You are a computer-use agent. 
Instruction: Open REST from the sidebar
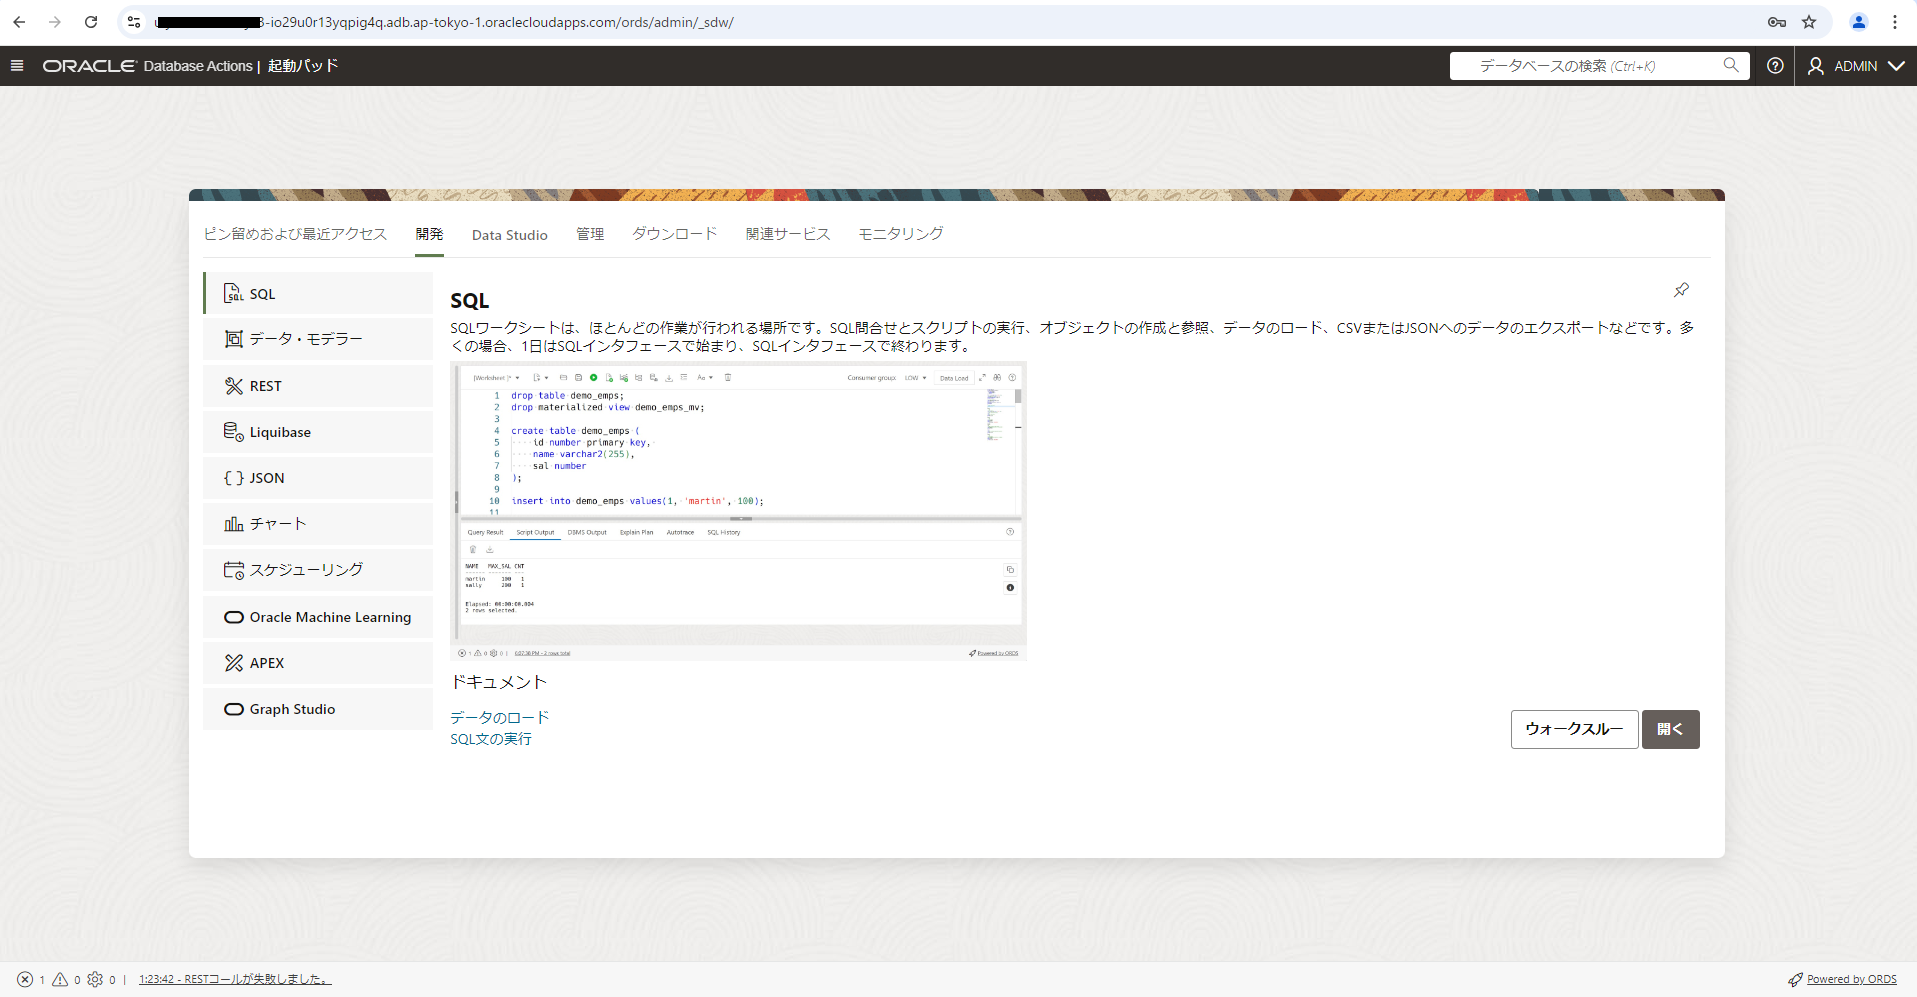[318, 386]
